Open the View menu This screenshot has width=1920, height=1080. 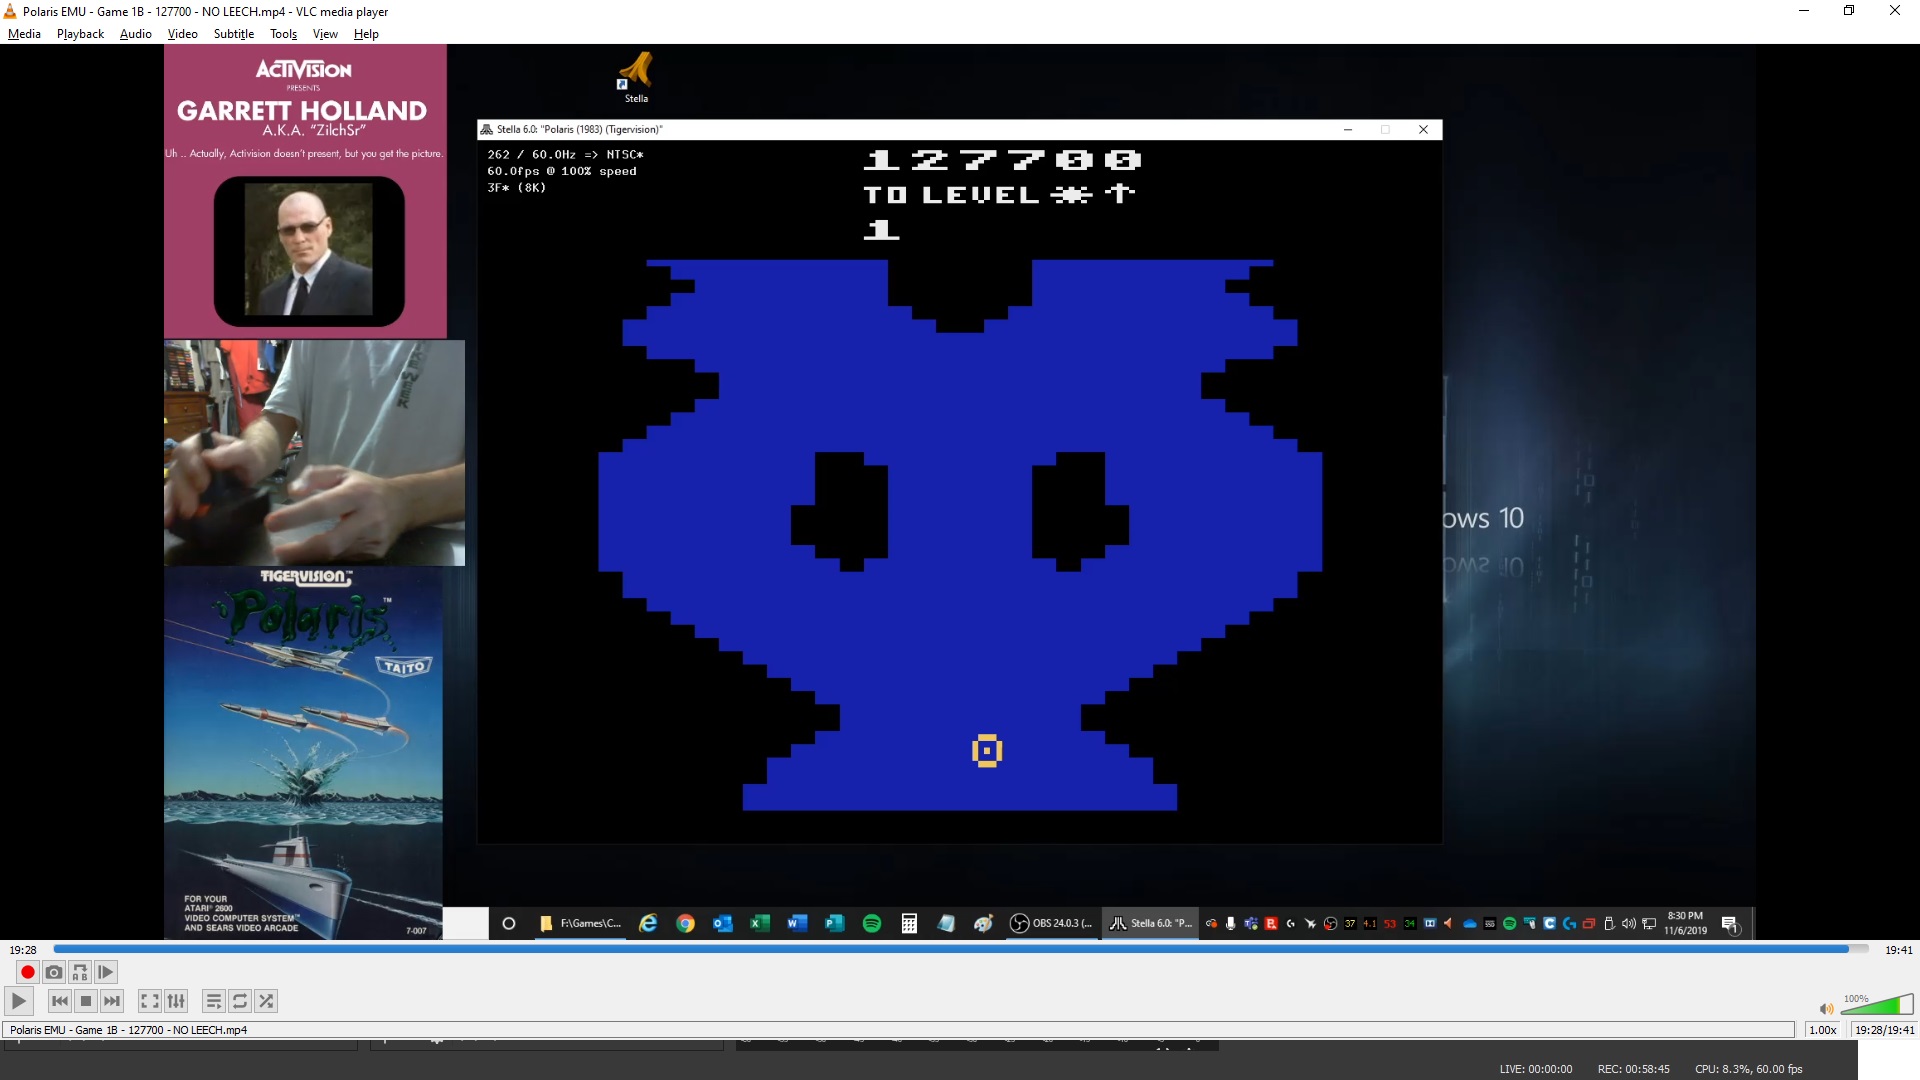[325, 34]
